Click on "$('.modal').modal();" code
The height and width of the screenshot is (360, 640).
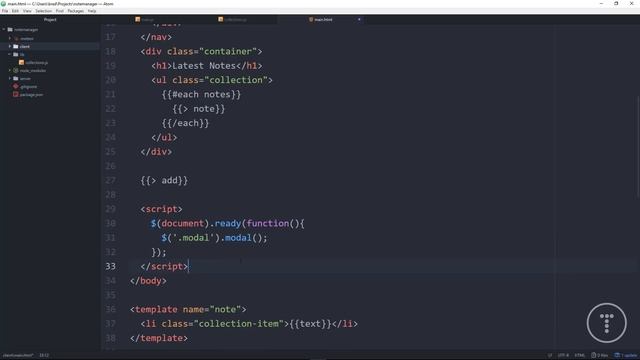pos(214,238)
